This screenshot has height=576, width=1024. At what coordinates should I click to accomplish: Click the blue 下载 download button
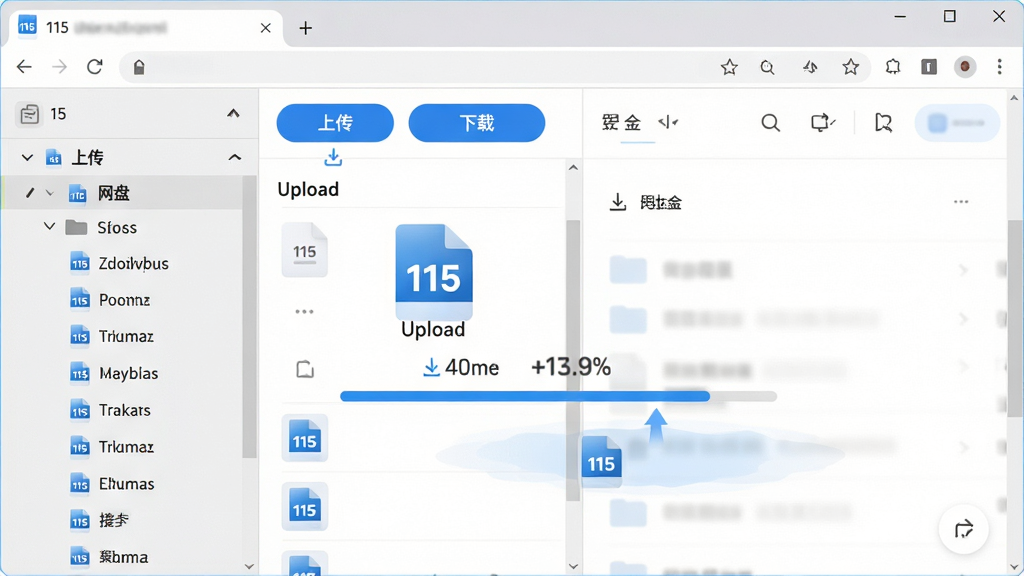click(x=477, y=123)
